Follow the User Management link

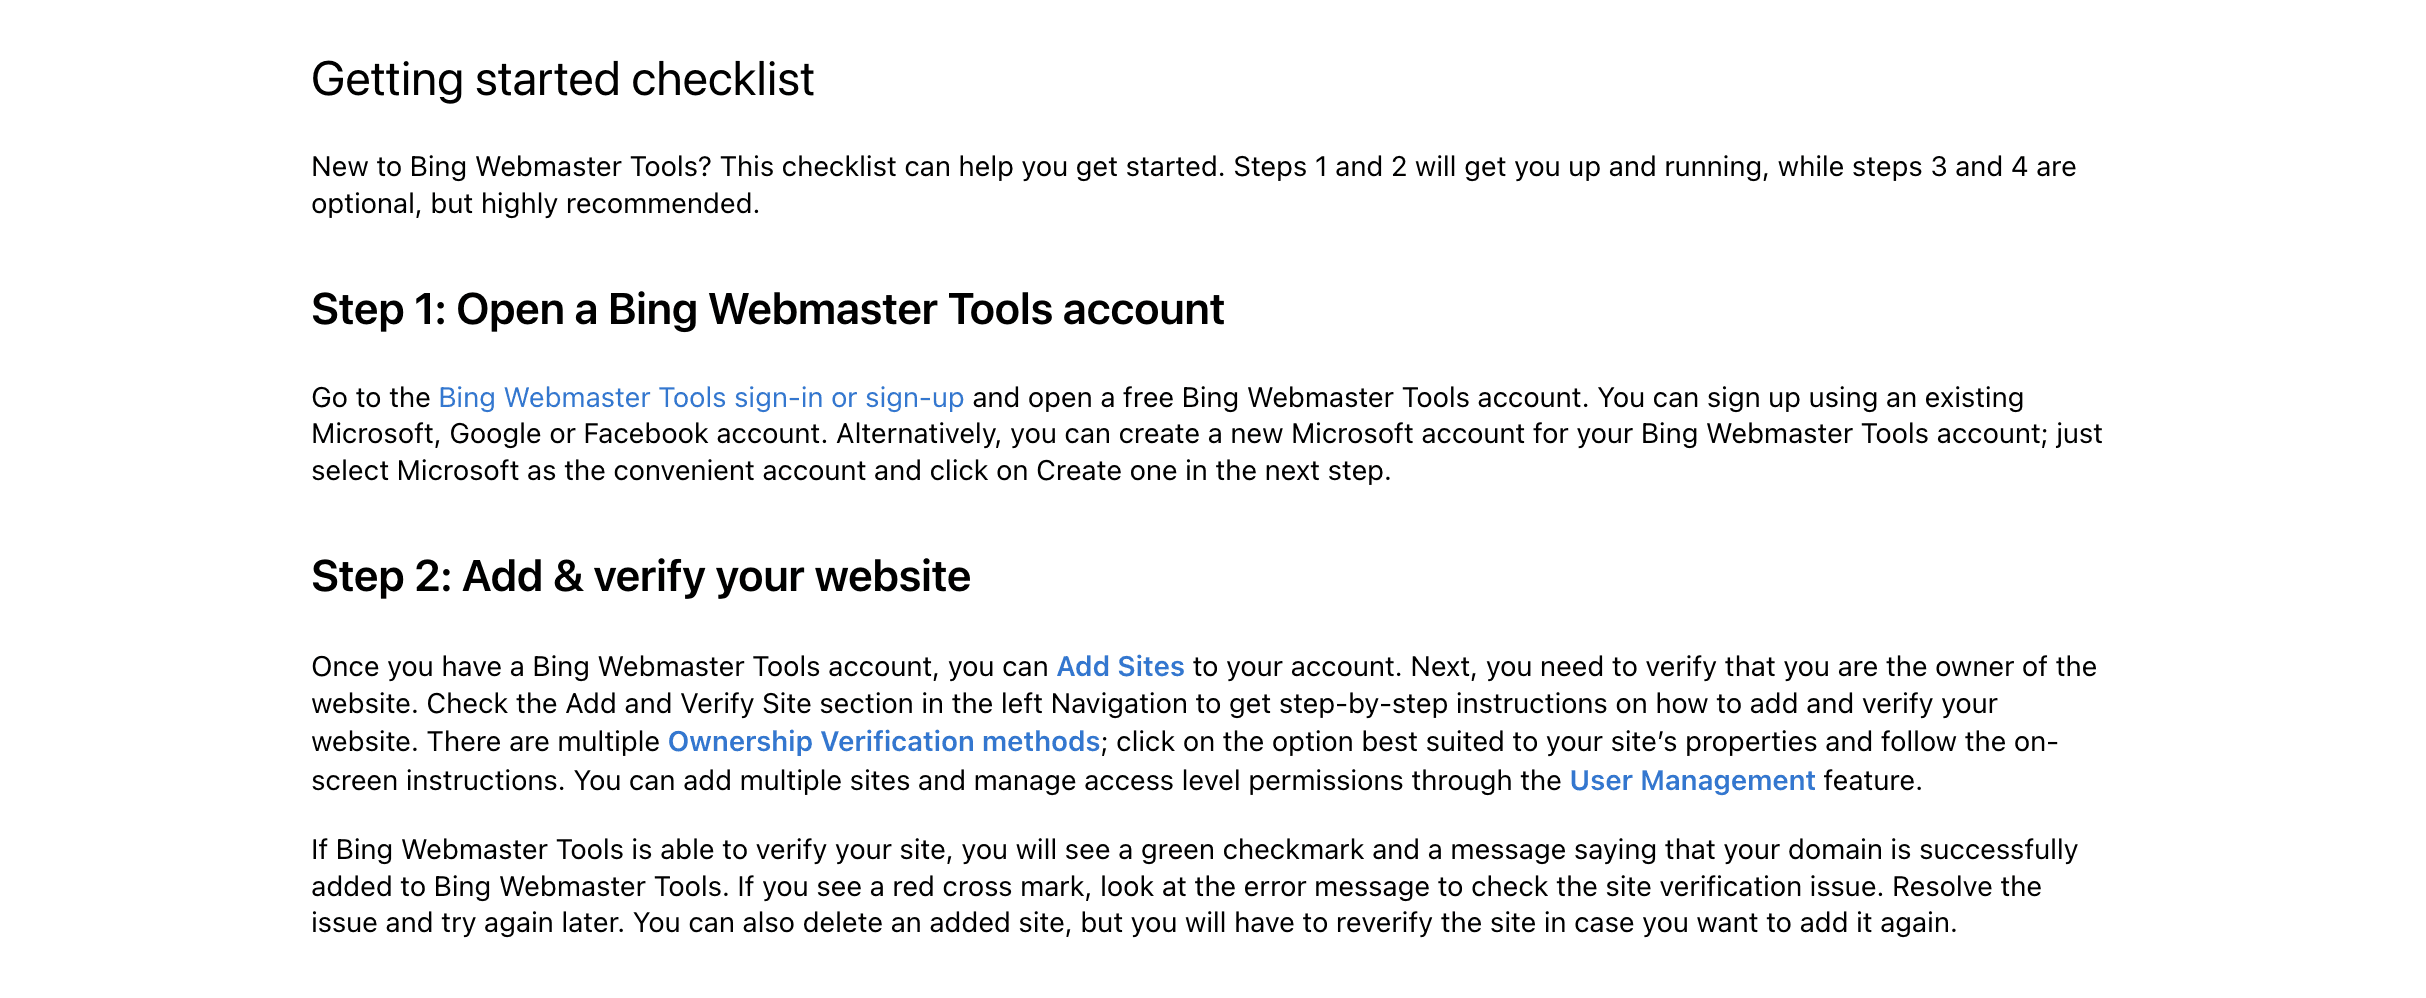coord(1692,781)
